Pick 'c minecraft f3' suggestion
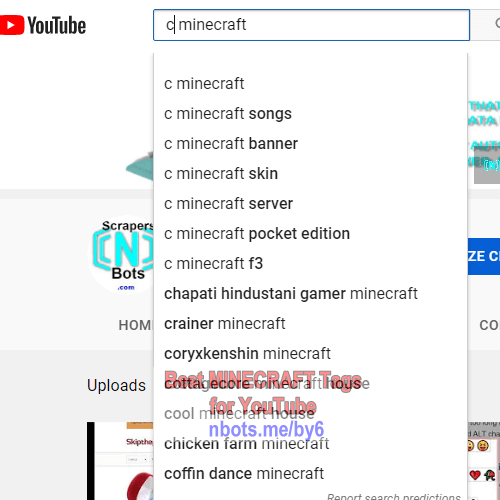 310,264
